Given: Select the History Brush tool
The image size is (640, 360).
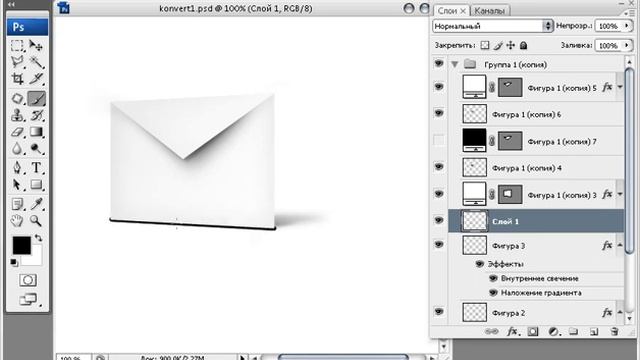Looking at the screenshot, I should 36,115.
